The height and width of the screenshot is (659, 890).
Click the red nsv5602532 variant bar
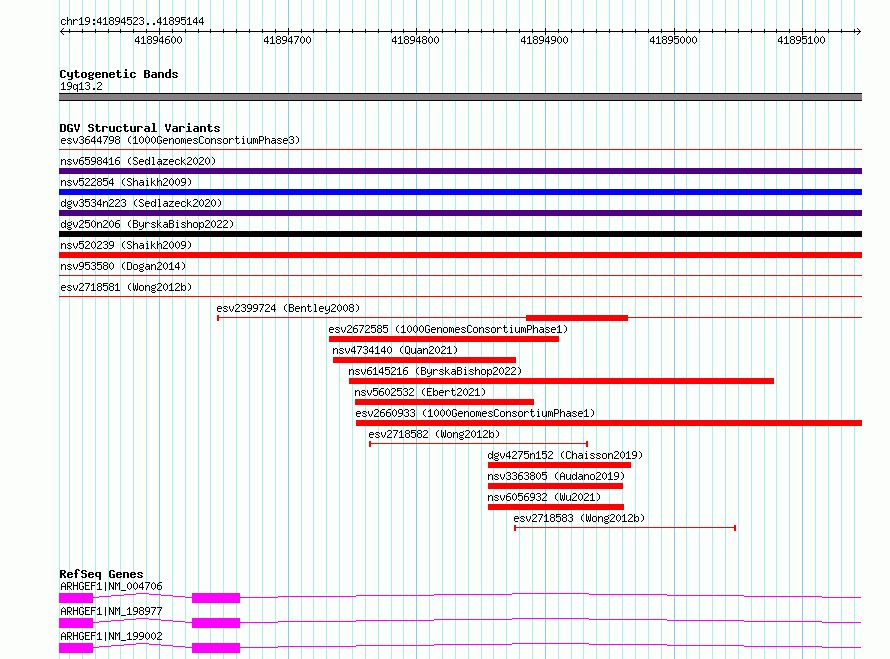(x=444, y=402)
